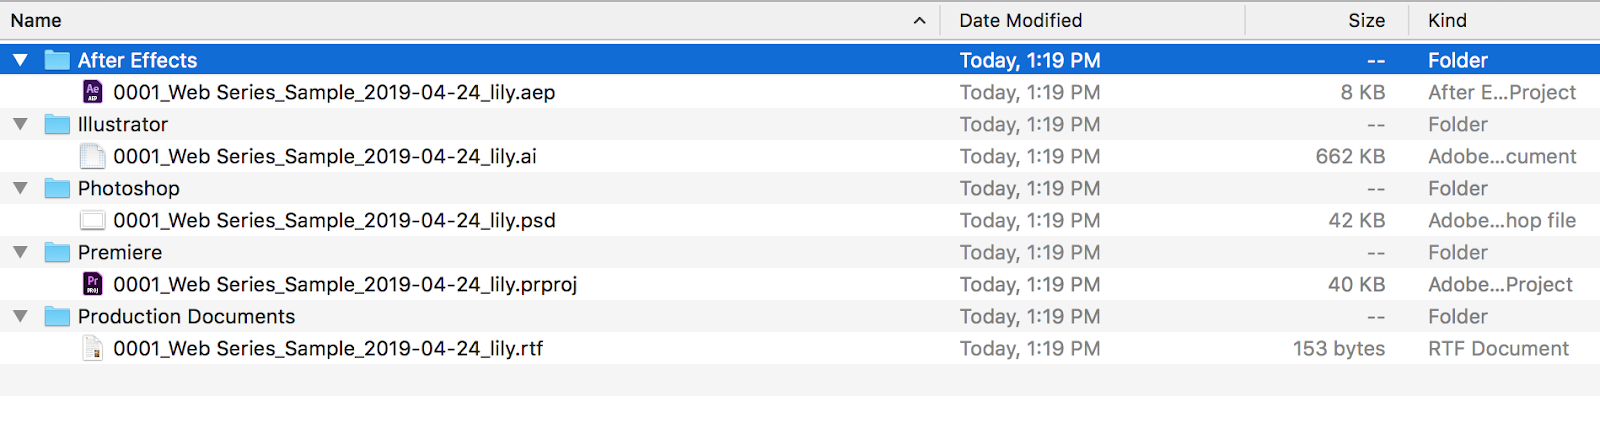Click the After Effects folder icon
This screenshot has width=1600, height=423.
tap(58, 60)
